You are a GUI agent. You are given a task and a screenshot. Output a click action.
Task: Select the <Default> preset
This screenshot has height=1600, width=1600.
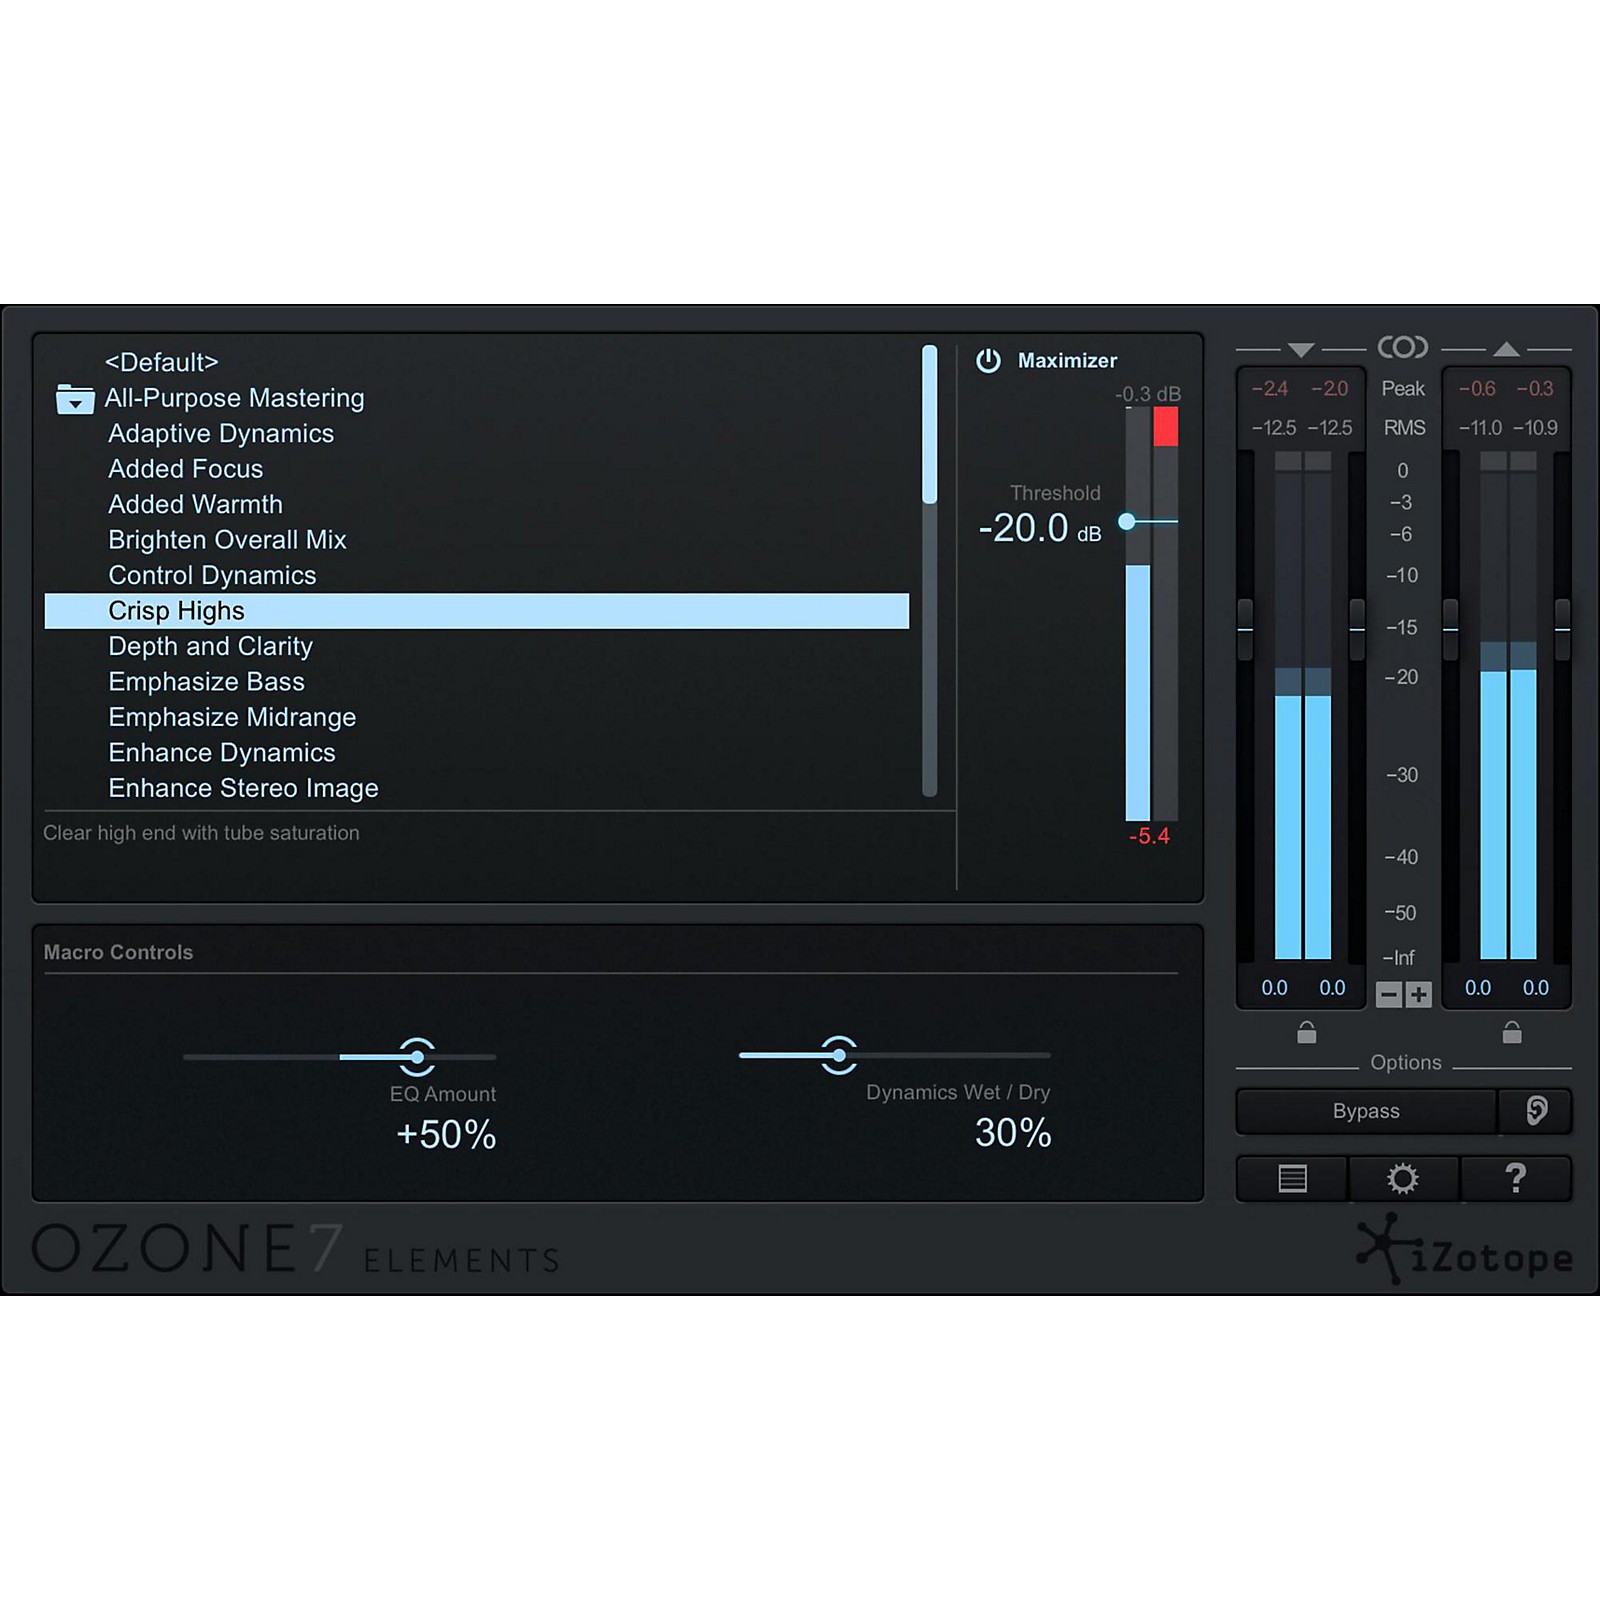point(161,362)
